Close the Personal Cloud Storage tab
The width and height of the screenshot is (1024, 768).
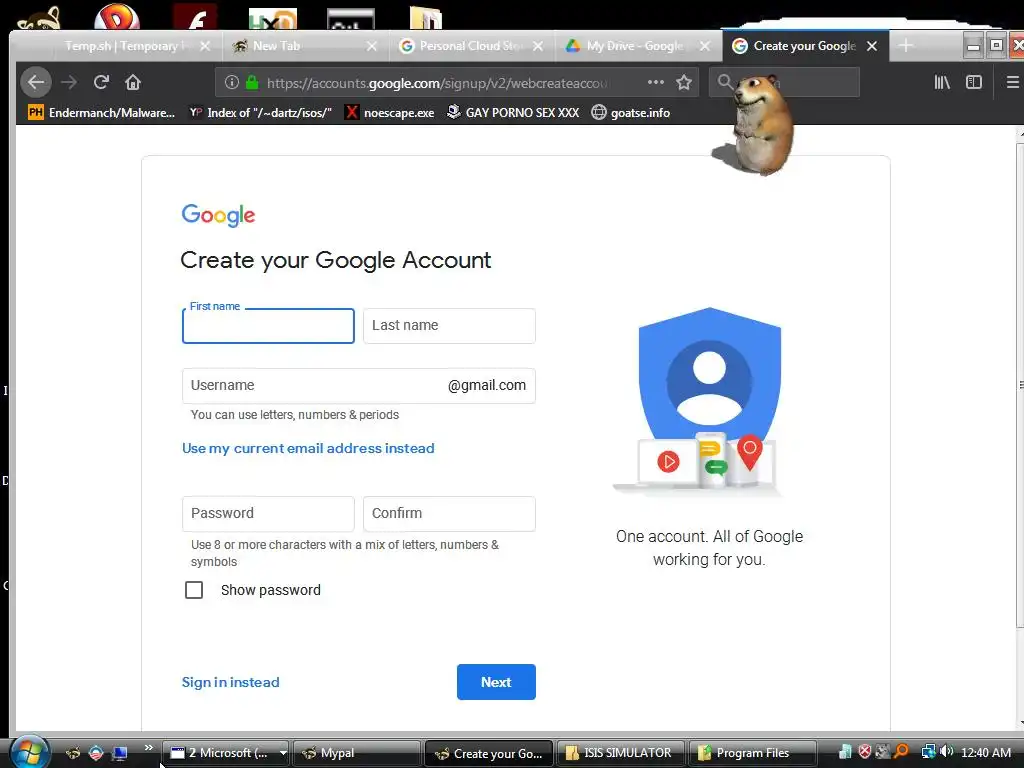[x=537, y=46]
